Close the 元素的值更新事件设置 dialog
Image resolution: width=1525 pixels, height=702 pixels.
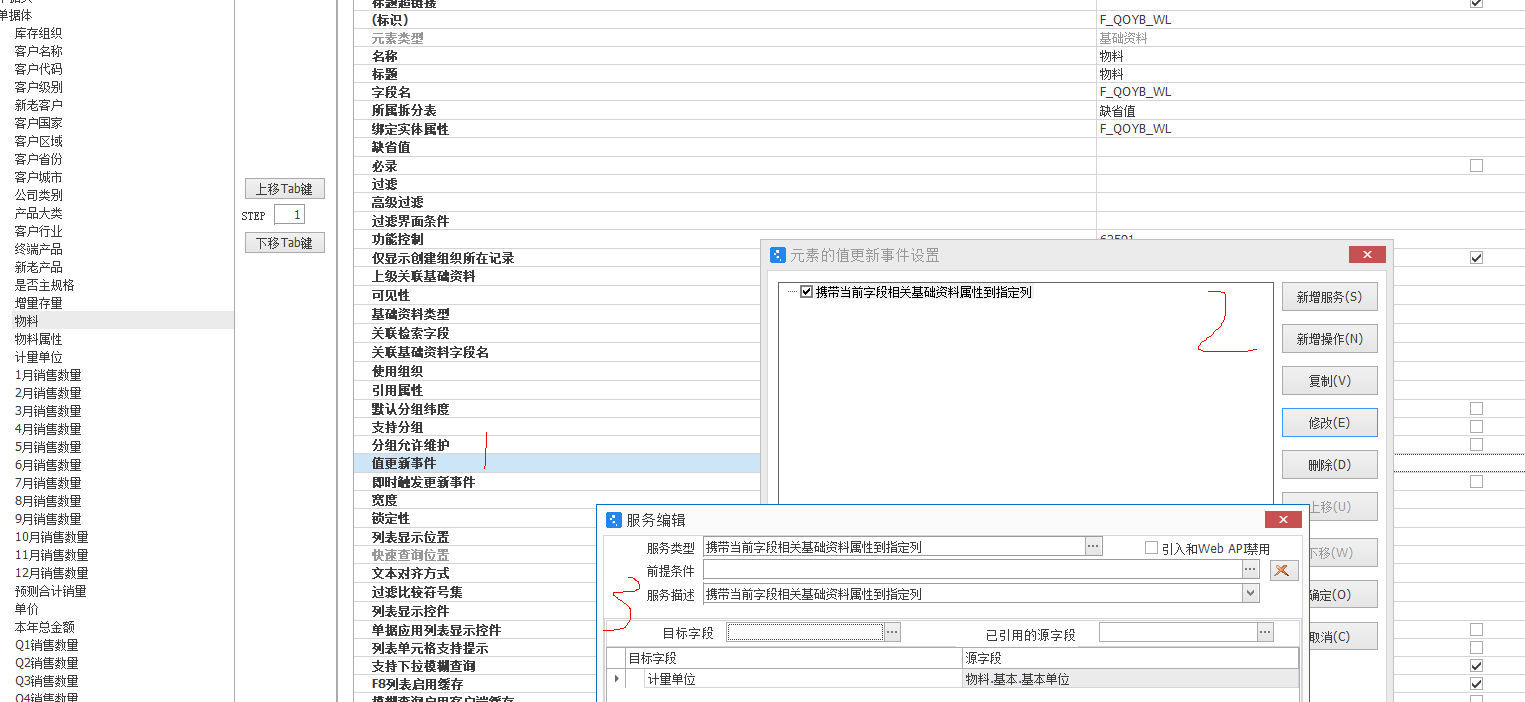coord(1366,255)
